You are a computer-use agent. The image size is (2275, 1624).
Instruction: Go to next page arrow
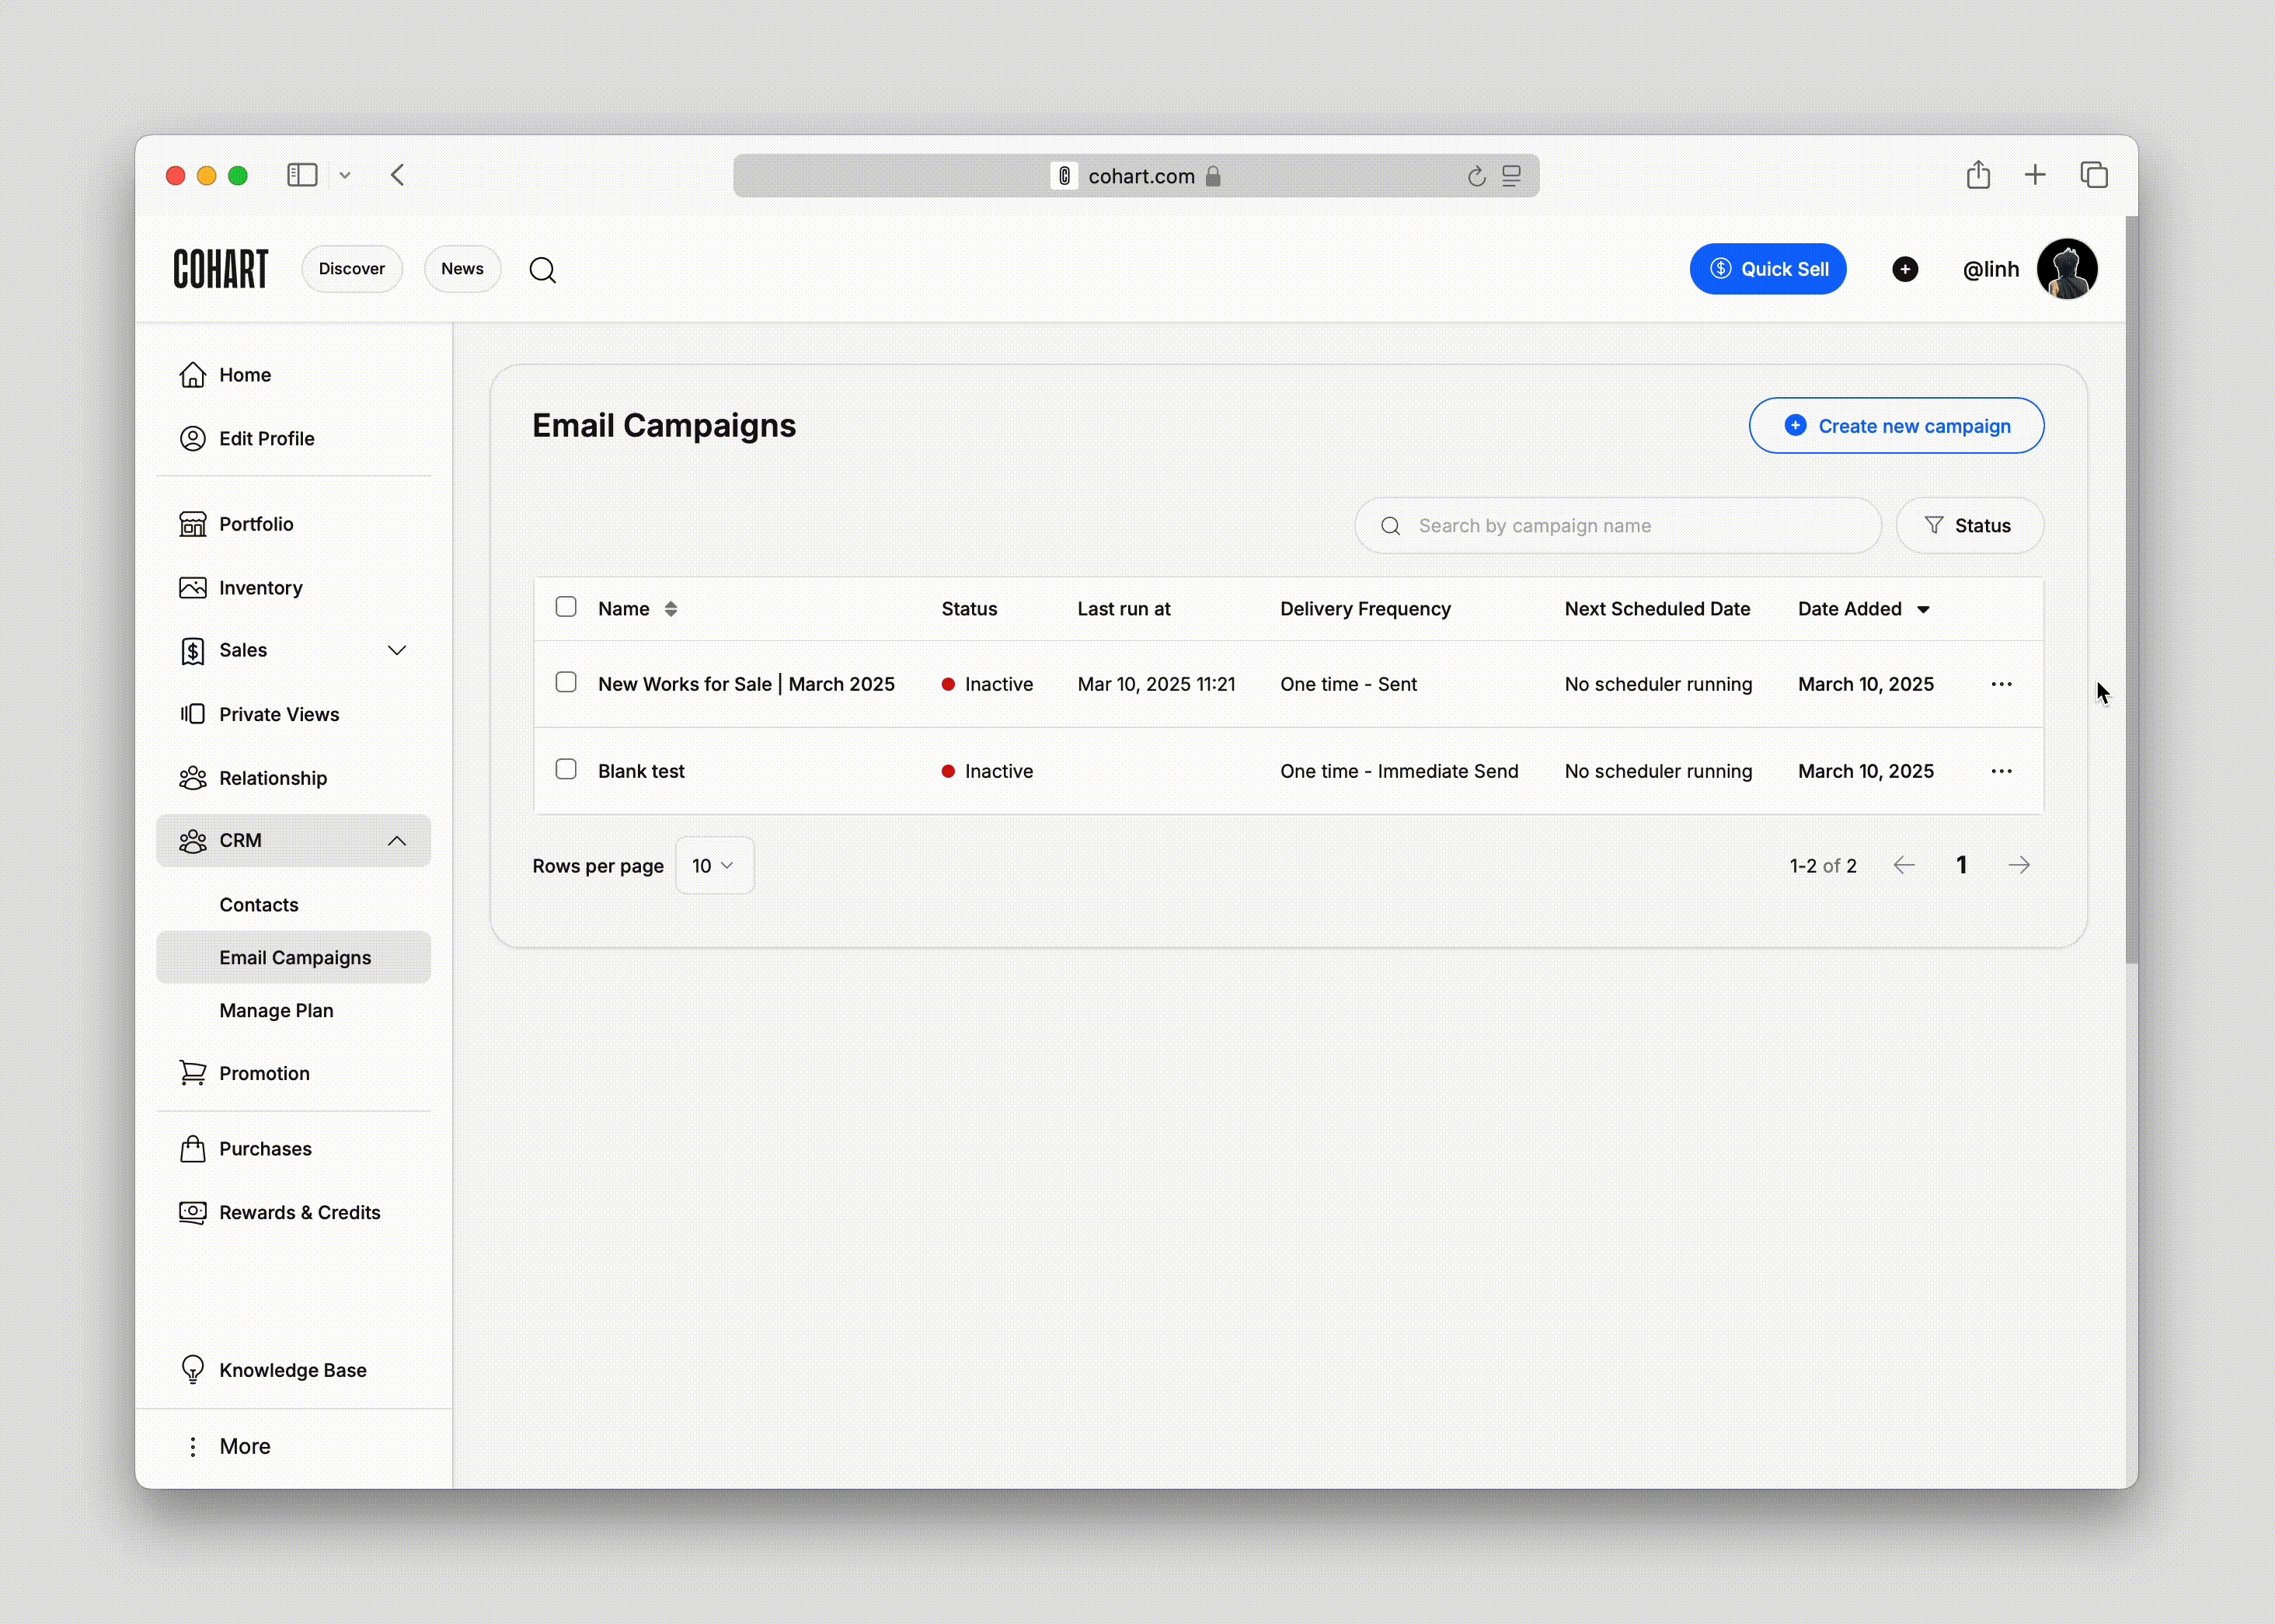(x=2018, y=865)
